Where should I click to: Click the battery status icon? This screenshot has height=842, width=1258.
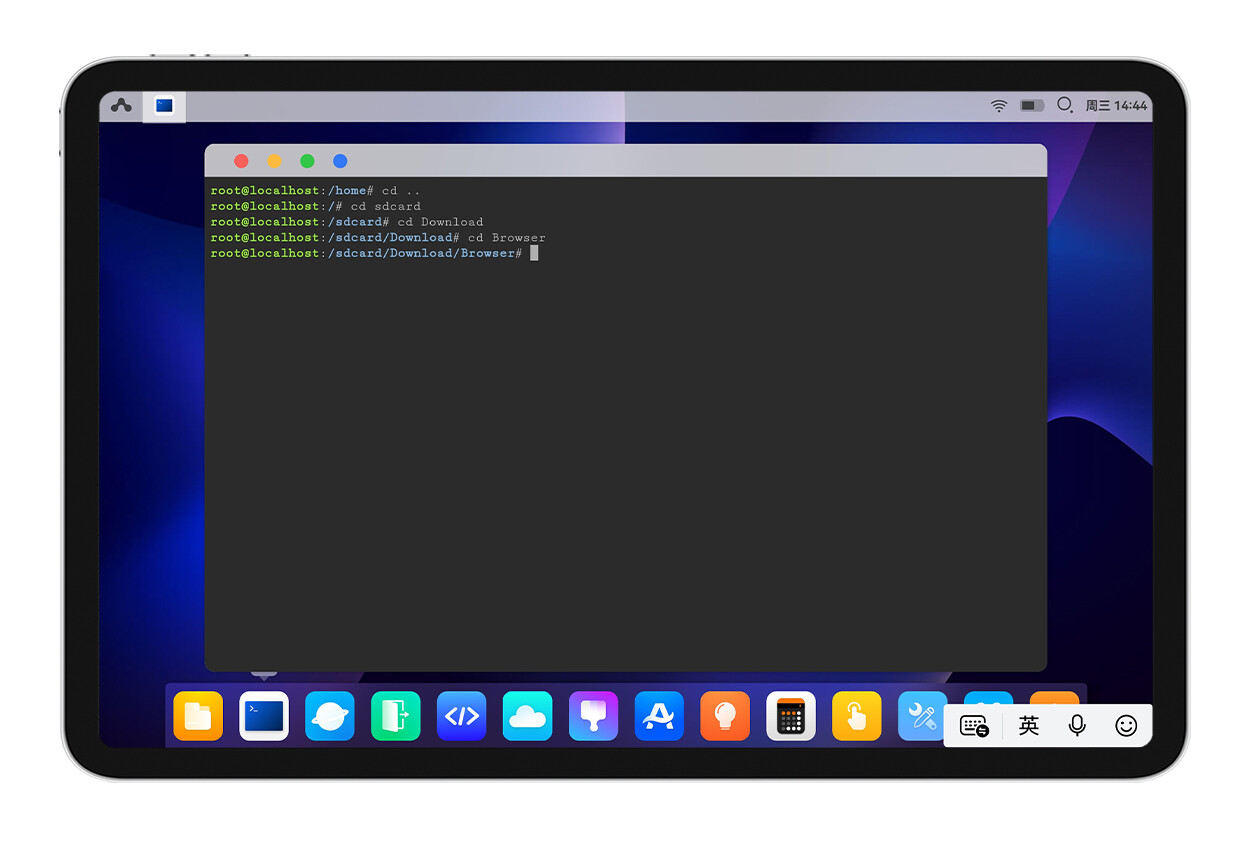pos(1032,105)
